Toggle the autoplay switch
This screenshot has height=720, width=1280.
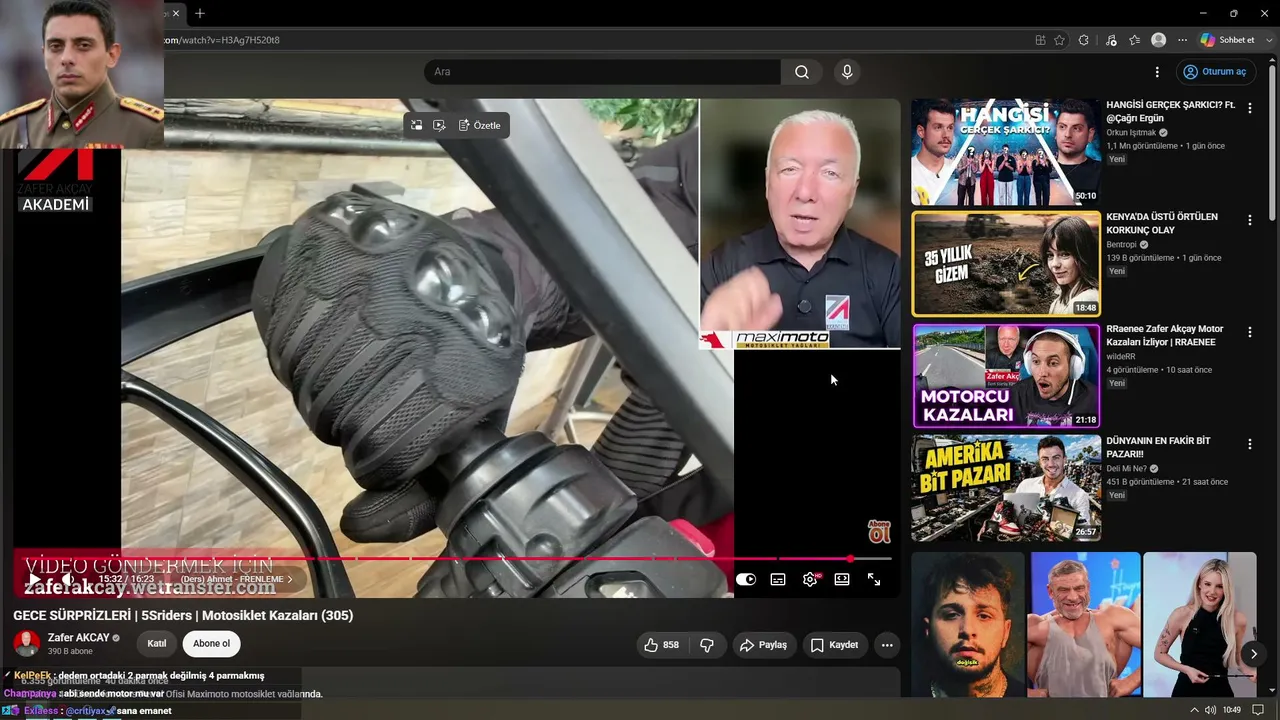(x=746, y=579)
